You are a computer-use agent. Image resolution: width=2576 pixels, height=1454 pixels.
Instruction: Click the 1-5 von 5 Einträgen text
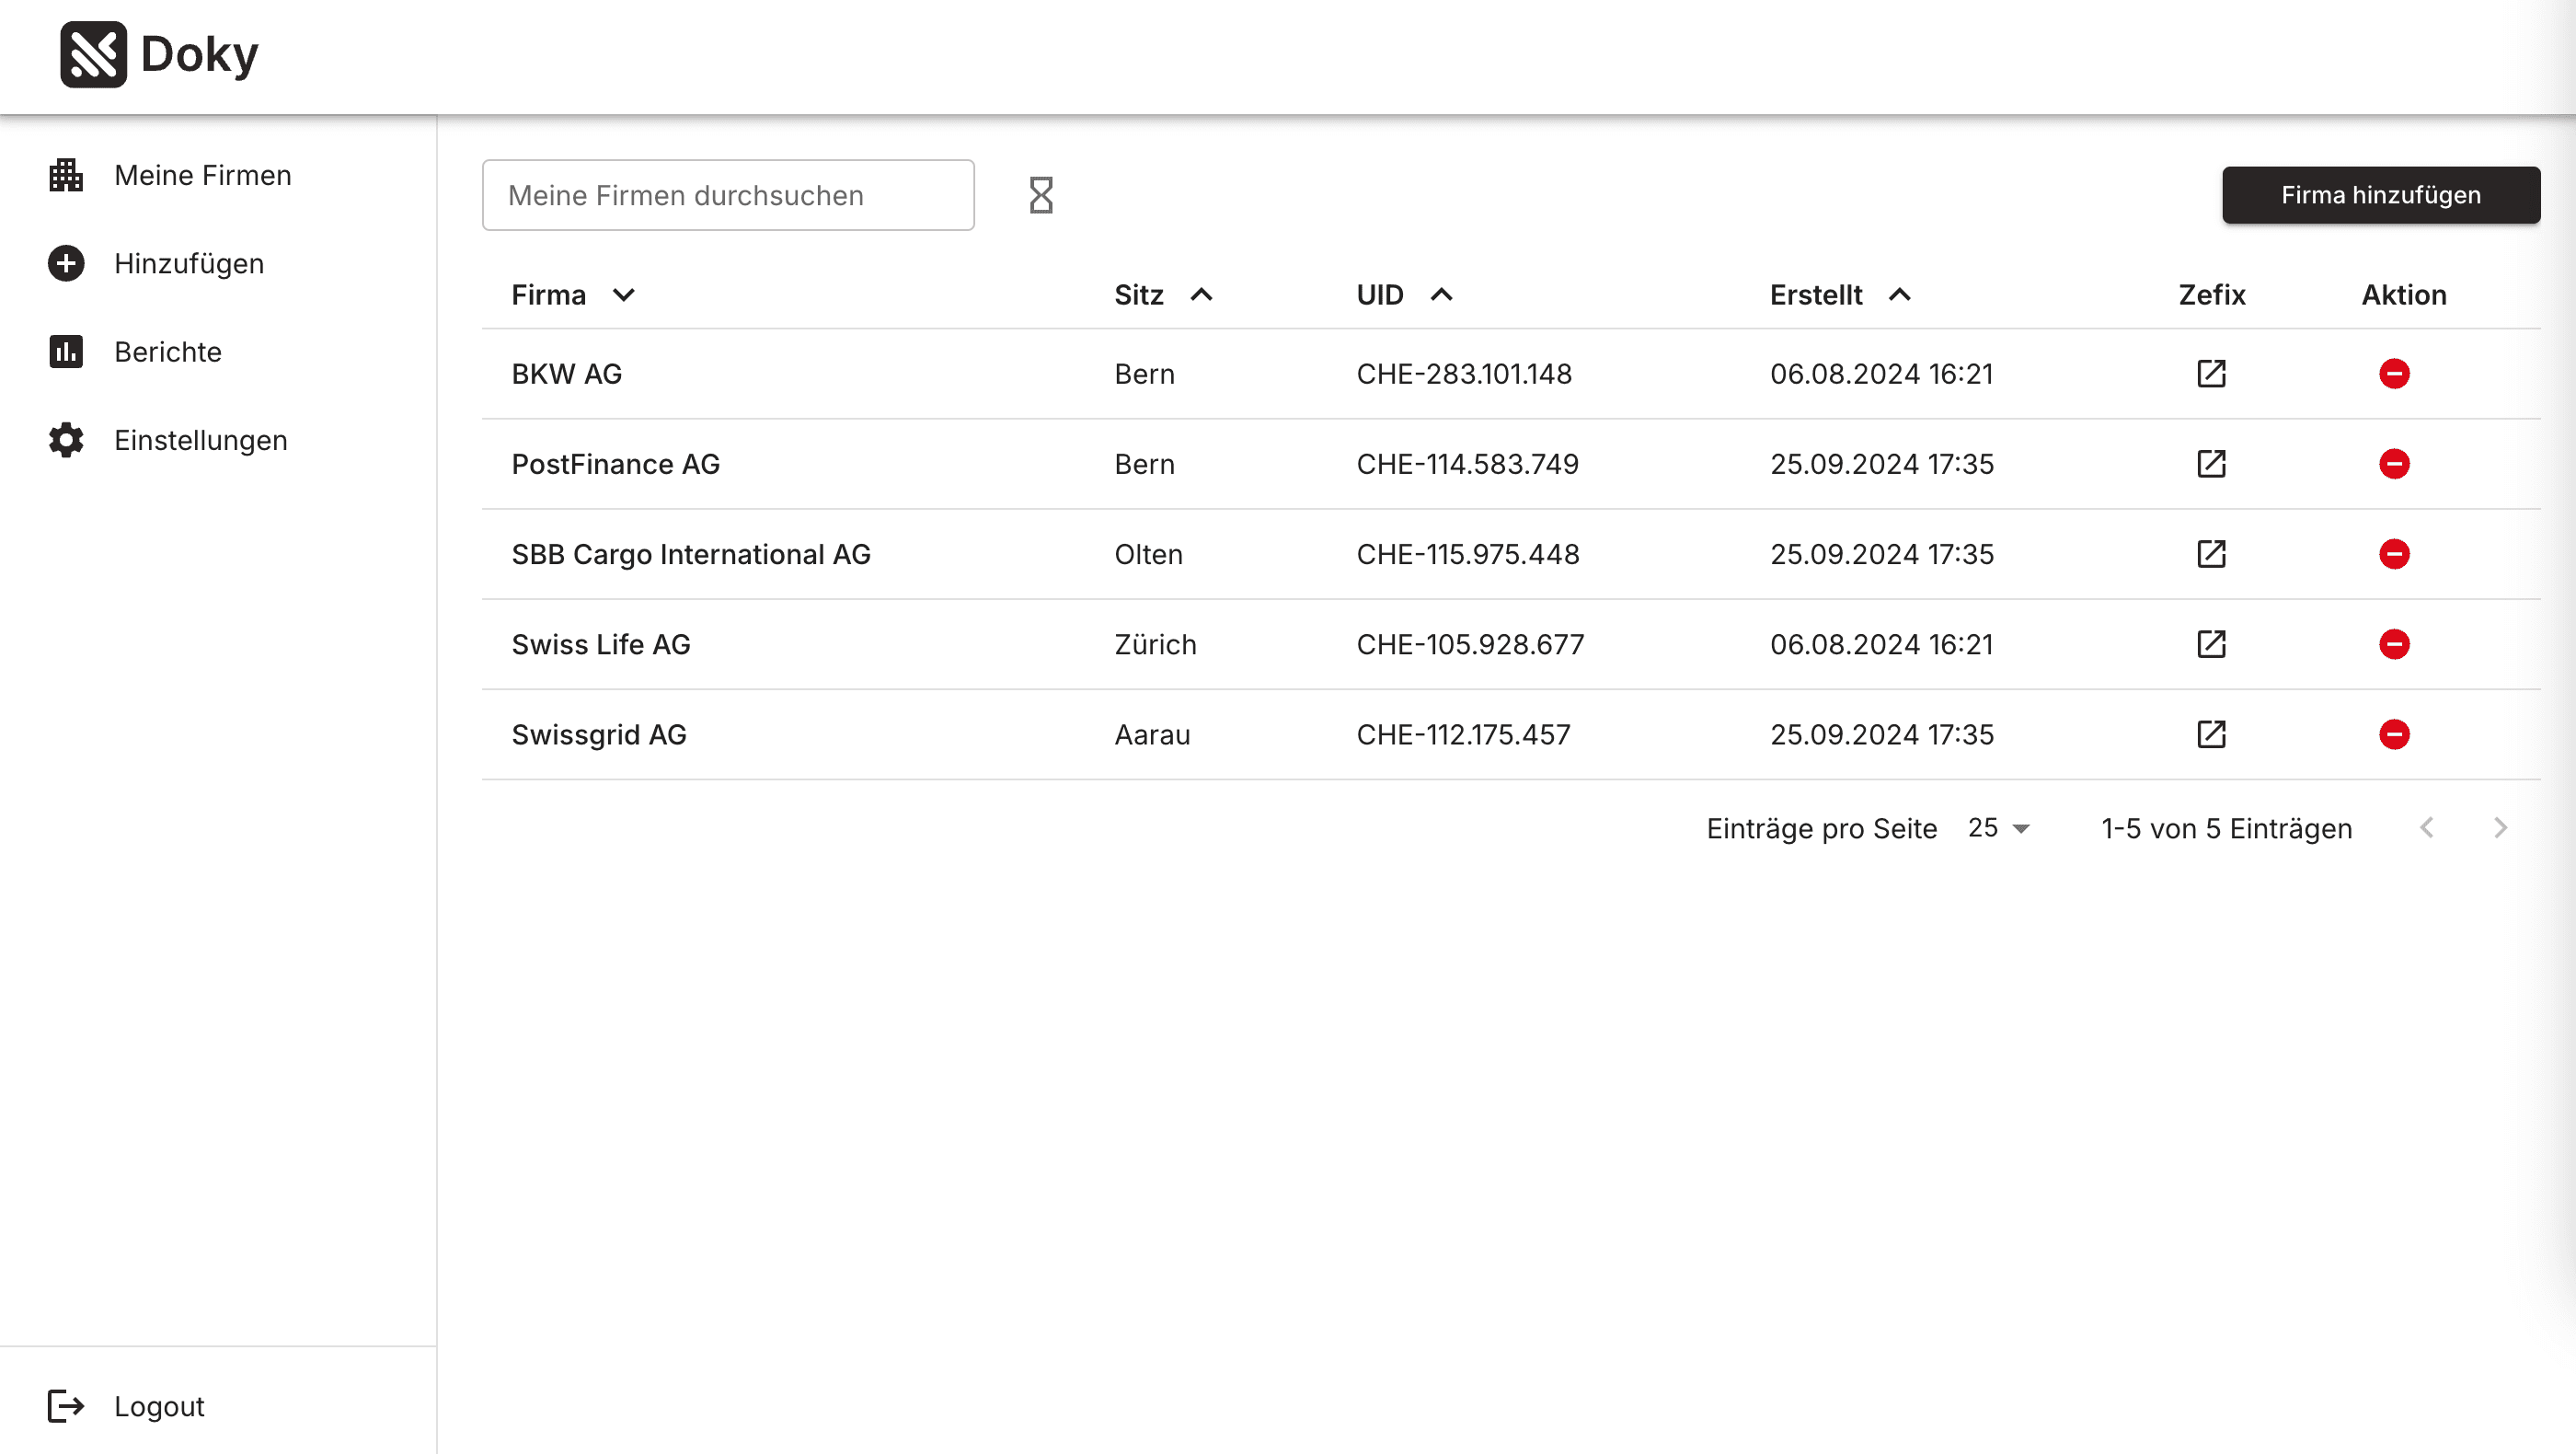[x=2227, y=828]
